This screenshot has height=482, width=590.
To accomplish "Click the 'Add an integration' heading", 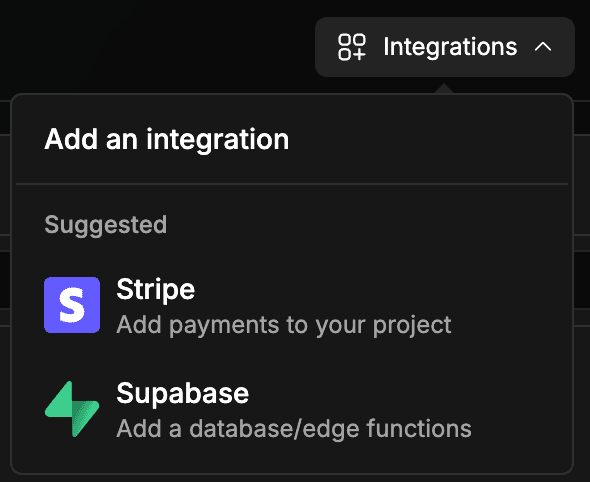I will pyautogui.click(x=167, y=140).
